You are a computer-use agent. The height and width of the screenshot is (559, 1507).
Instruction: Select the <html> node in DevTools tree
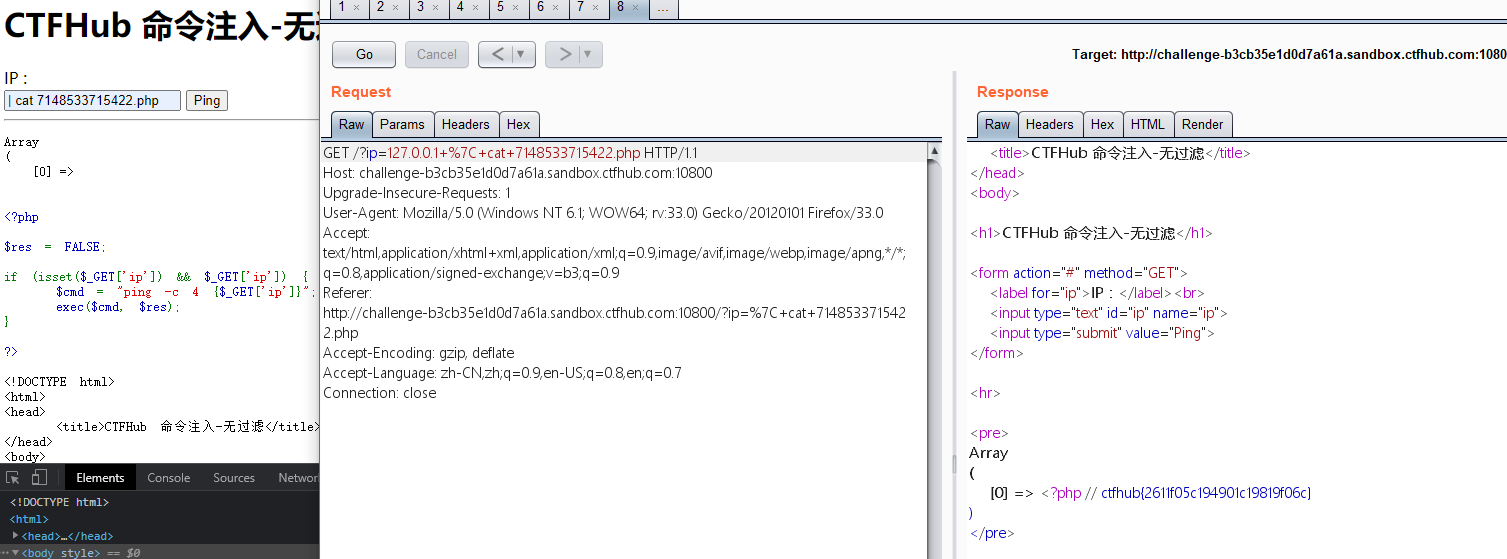coord(29,519)
